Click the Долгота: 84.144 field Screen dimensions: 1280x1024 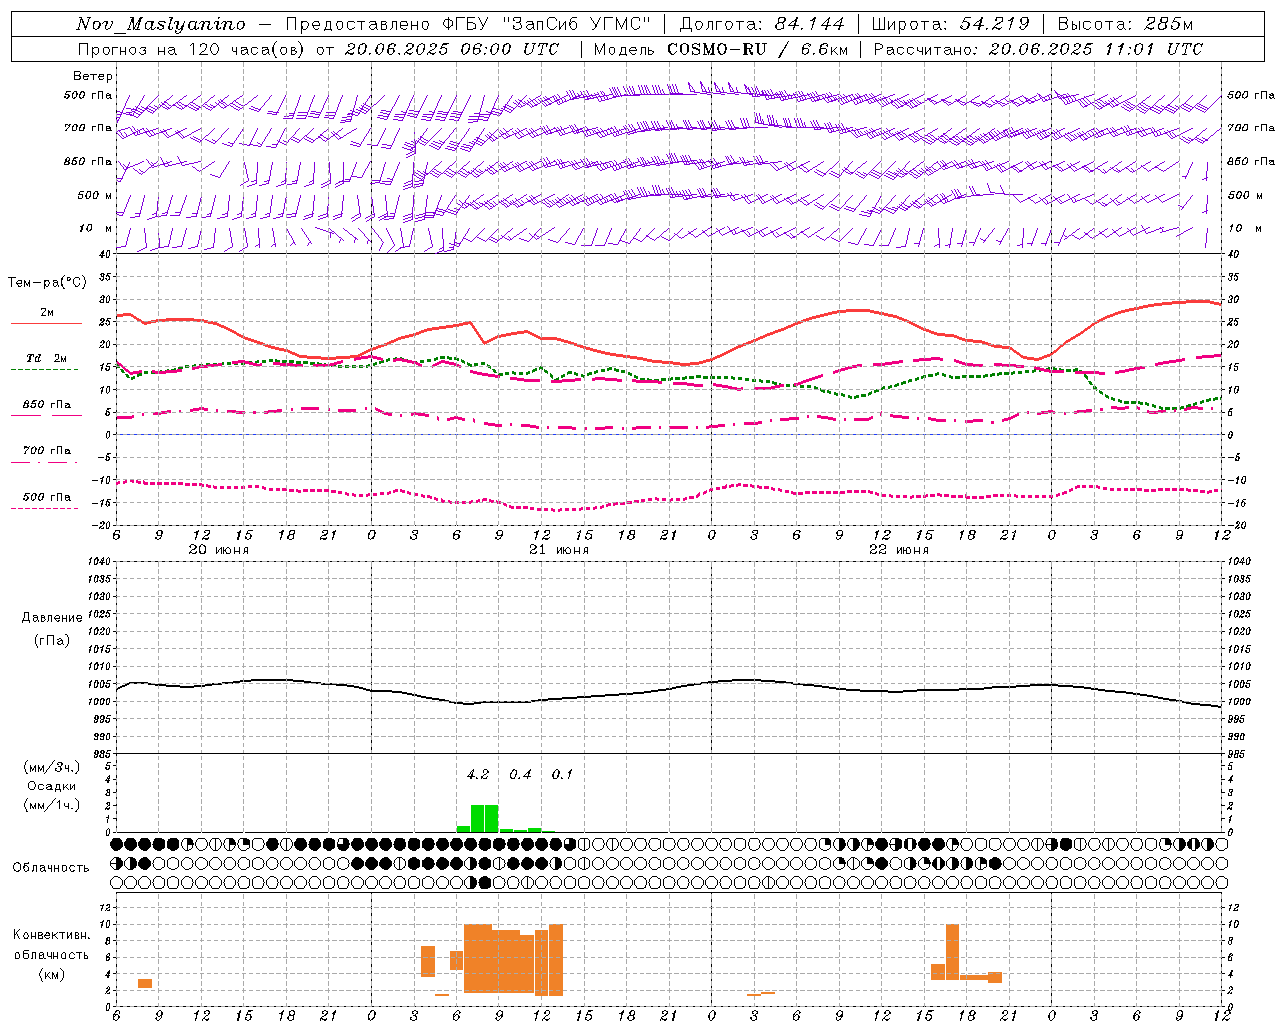[762, 24]
